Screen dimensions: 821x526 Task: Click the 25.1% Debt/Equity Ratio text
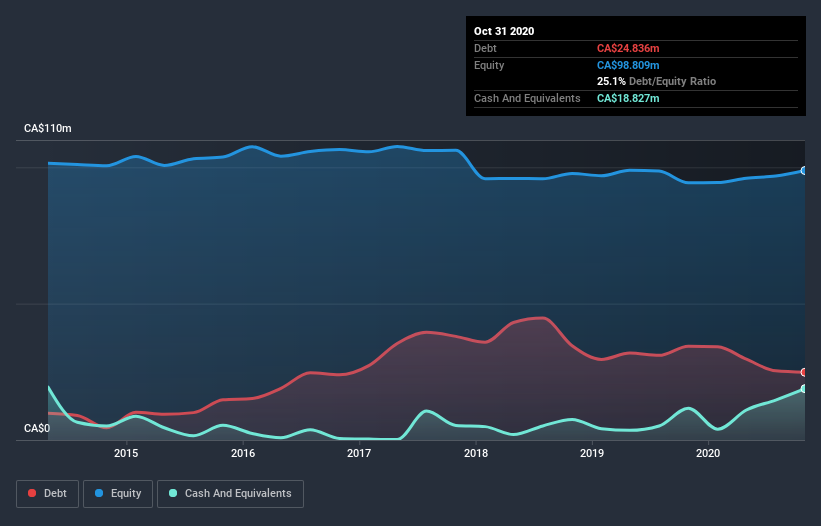(x=657, y=81)
